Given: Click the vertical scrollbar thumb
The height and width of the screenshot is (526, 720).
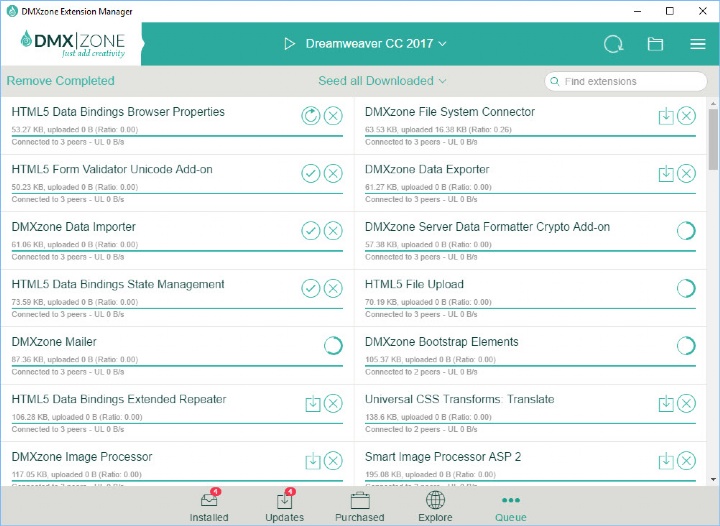Looking at the screenshot, I should tap(713, 139).
